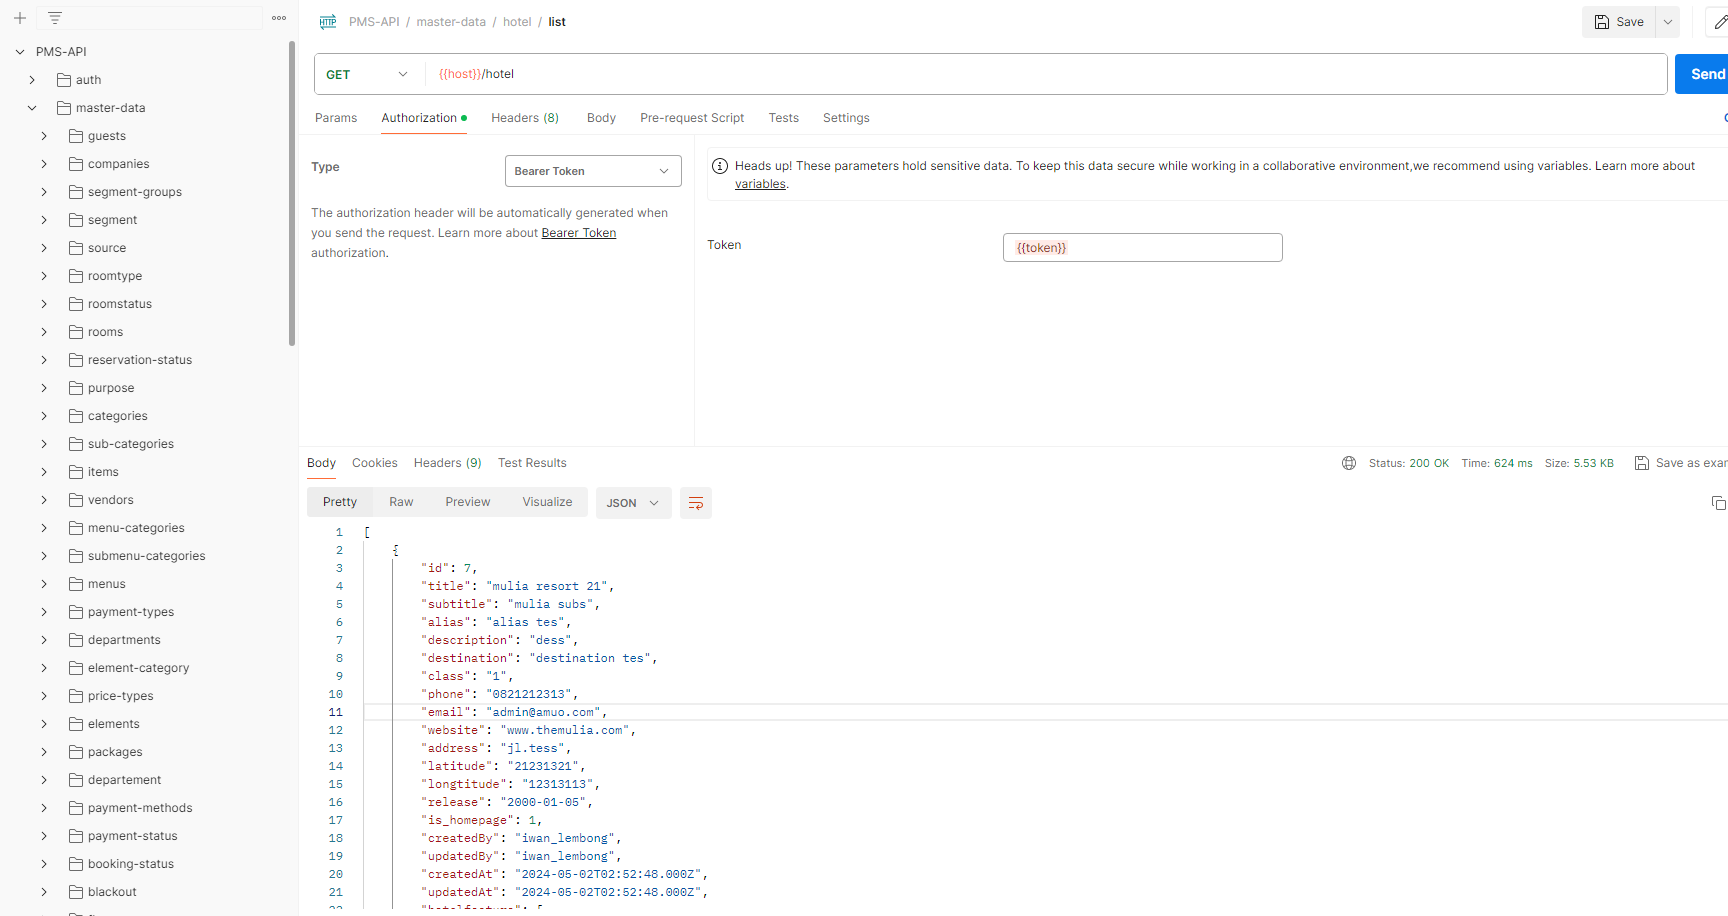Expand the guests folder
1728x916 pixels.
(x=44, y=136)
